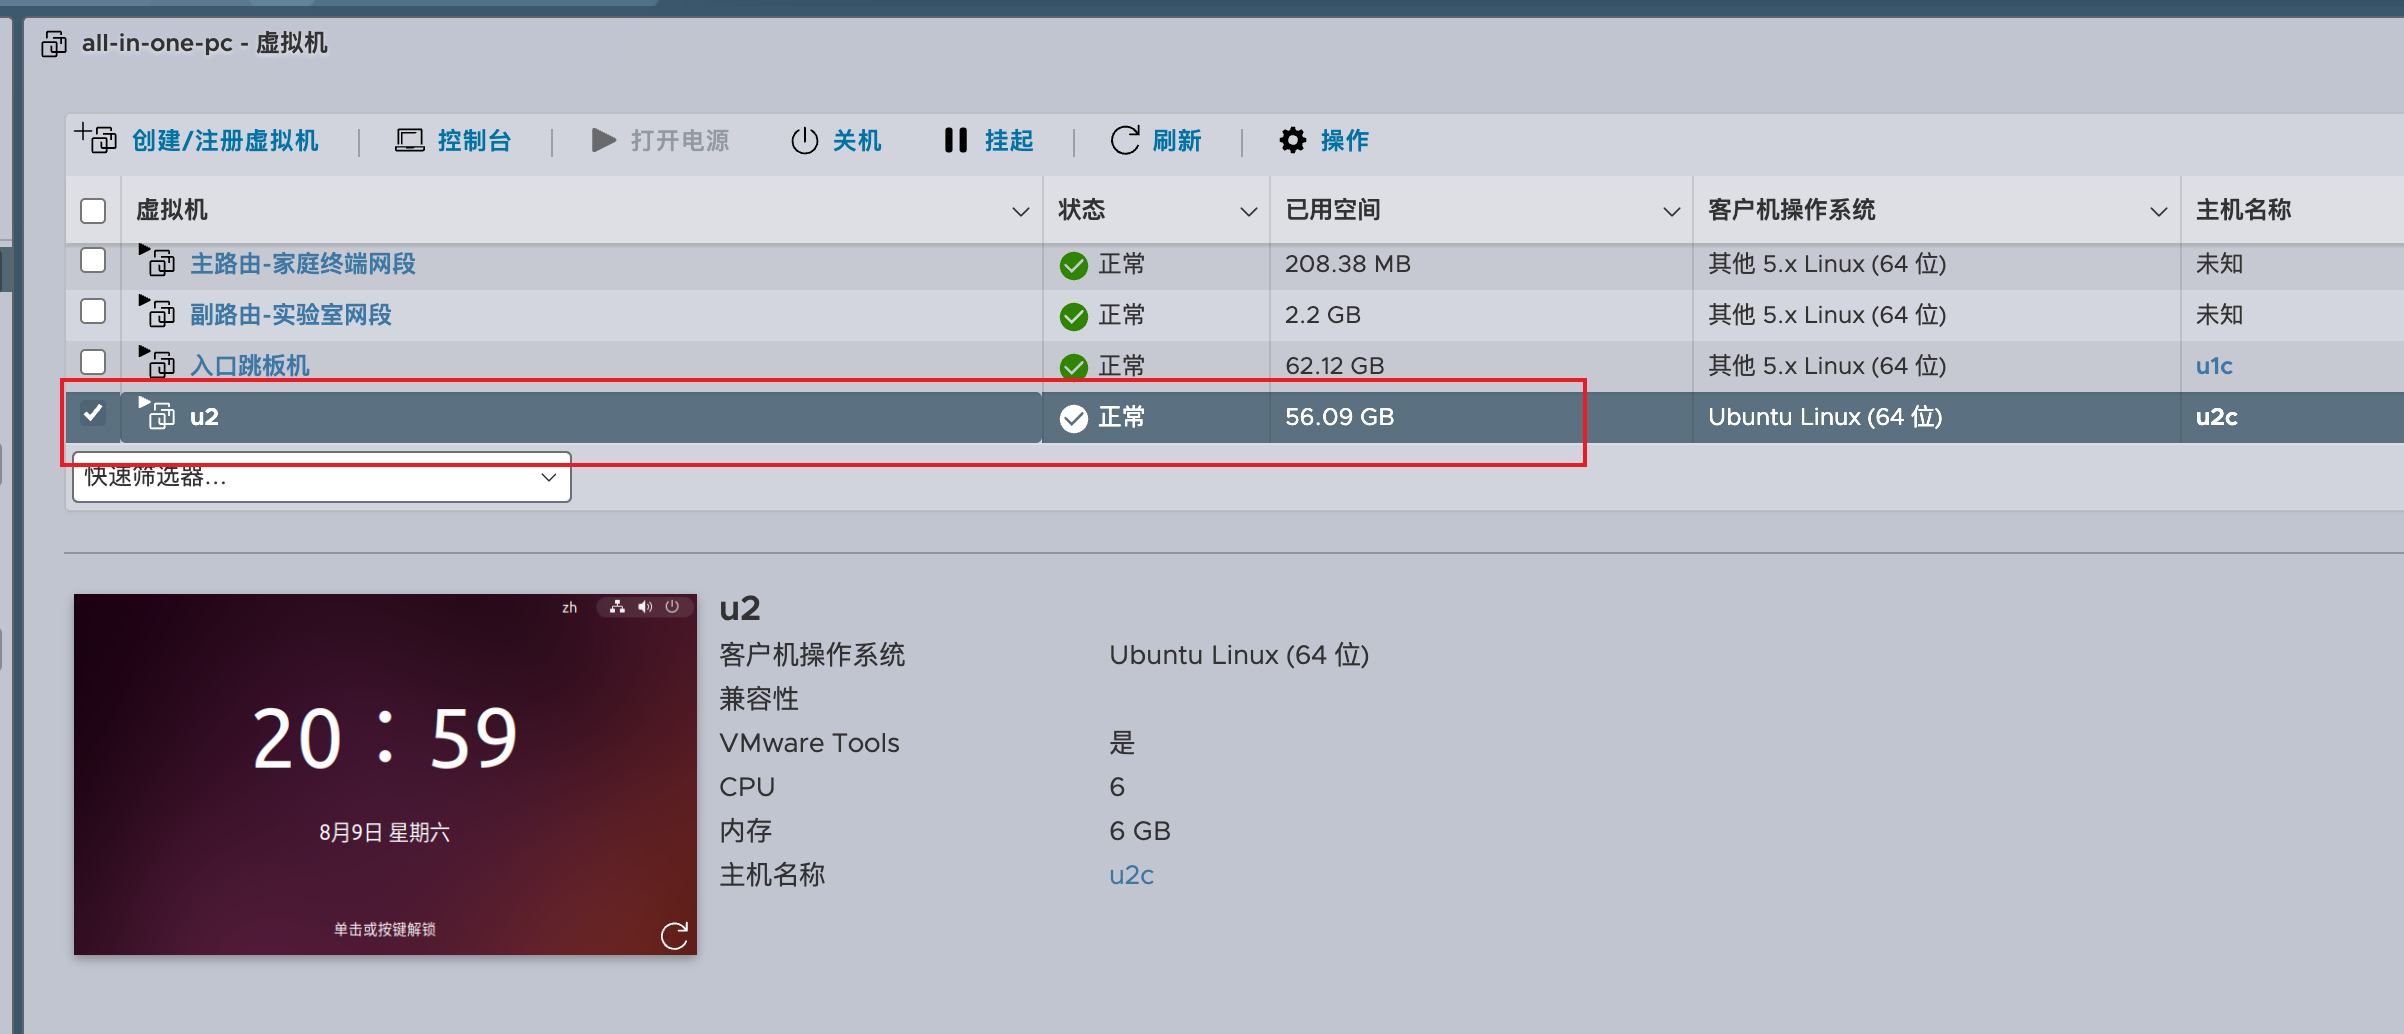This screenshot has height=1034, width=2404.
Task: Click the shutdown power icon
Action: tap(805, 140)
